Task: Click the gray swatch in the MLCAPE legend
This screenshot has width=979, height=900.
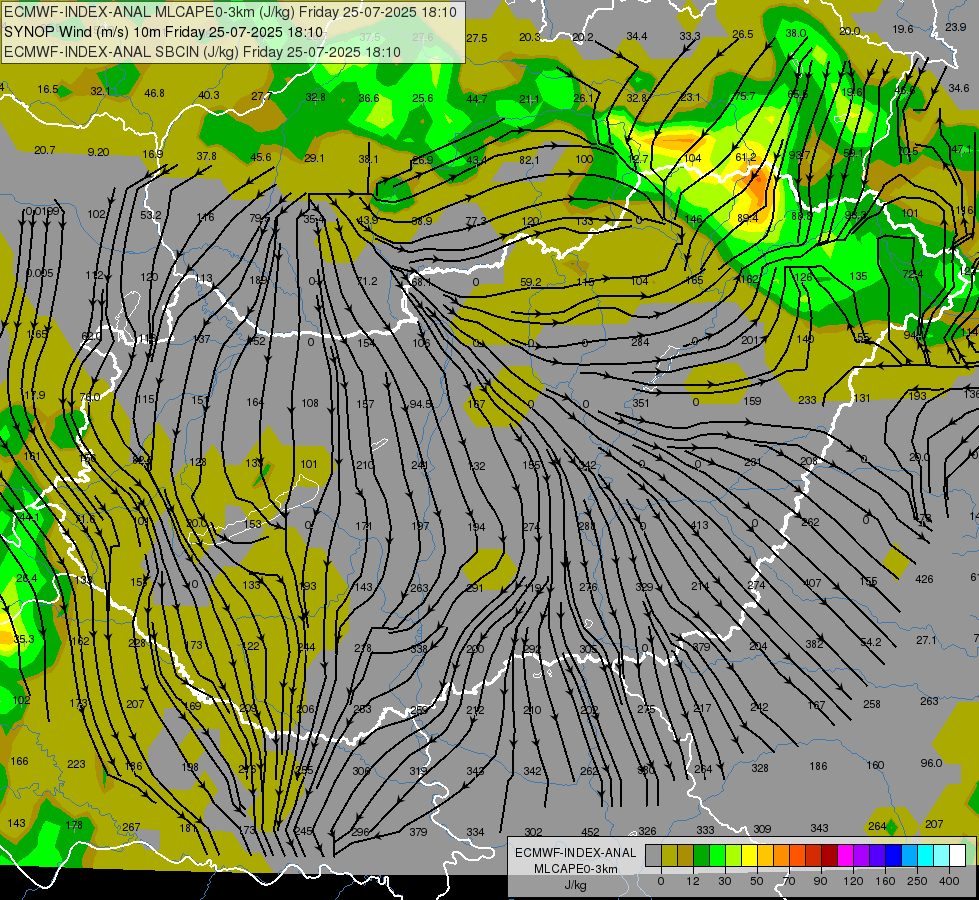Action: pyautogui.click(x=654, y=855)
